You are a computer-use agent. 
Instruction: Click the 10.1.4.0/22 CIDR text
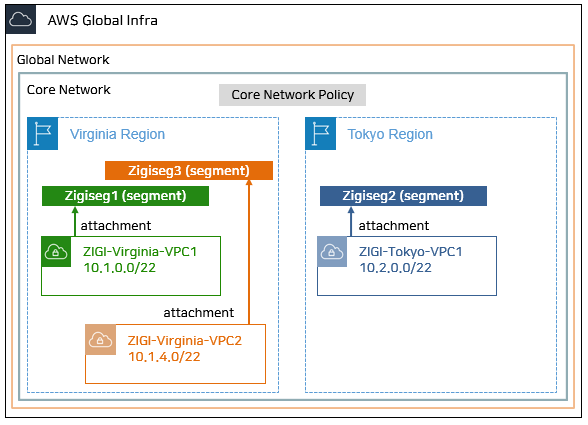[x=164, y=357]
